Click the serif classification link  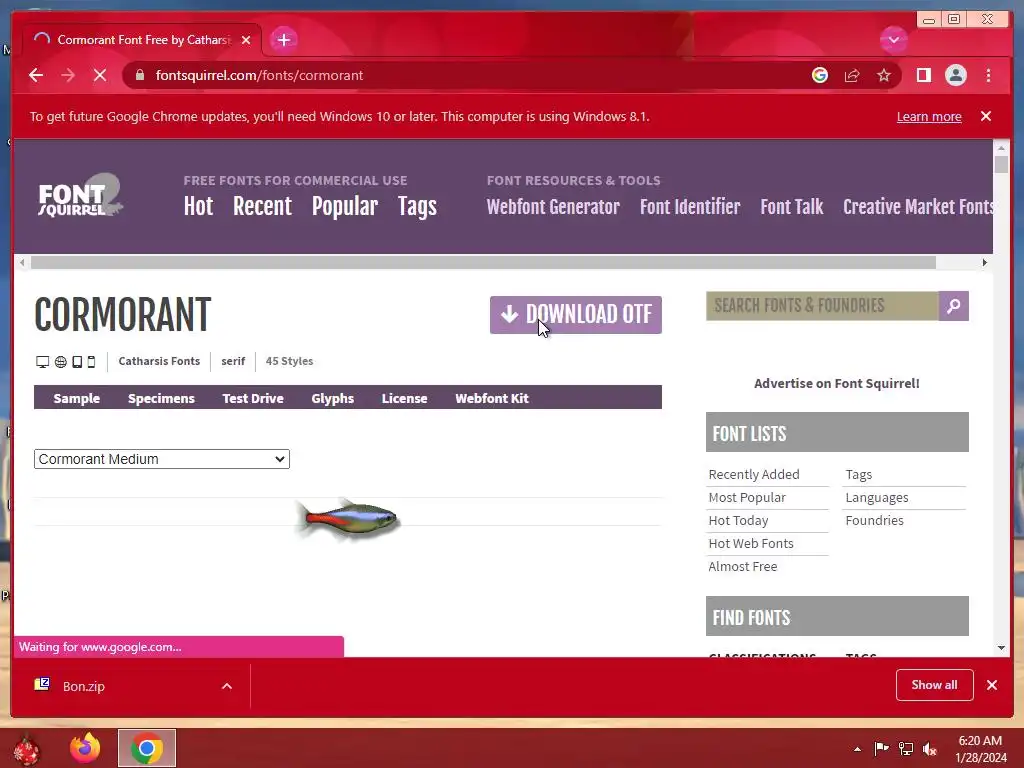coord(233,361)
